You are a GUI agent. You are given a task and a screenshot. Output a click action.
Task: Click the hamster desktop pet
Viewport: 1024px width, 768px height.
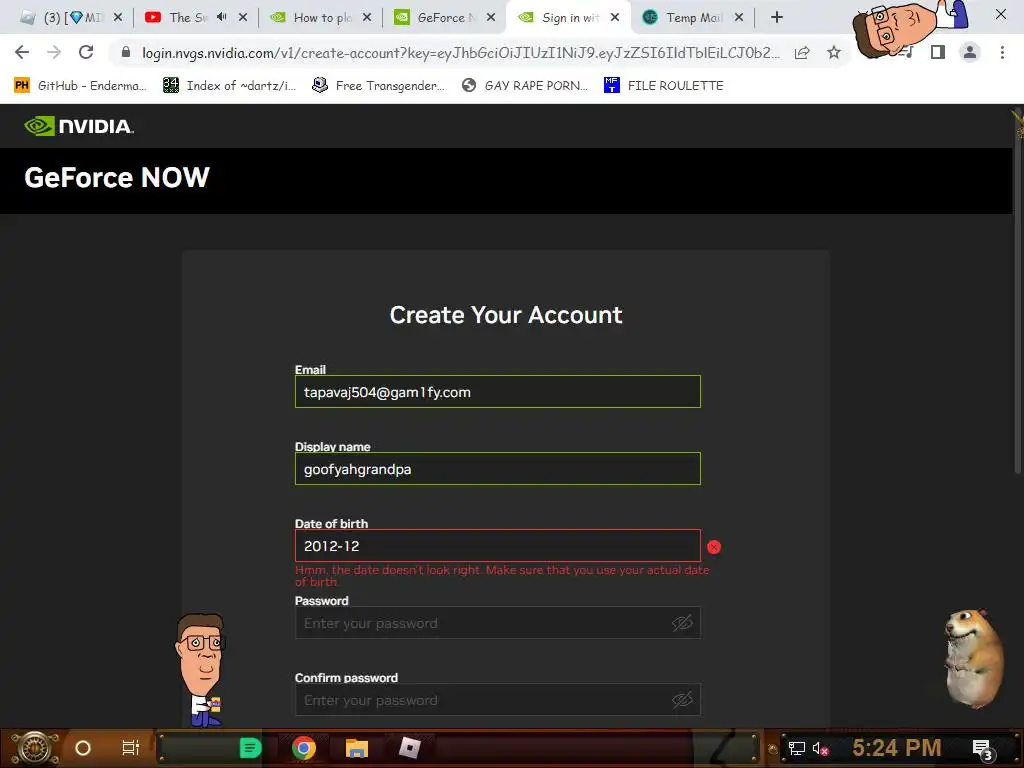pos(974,658)
